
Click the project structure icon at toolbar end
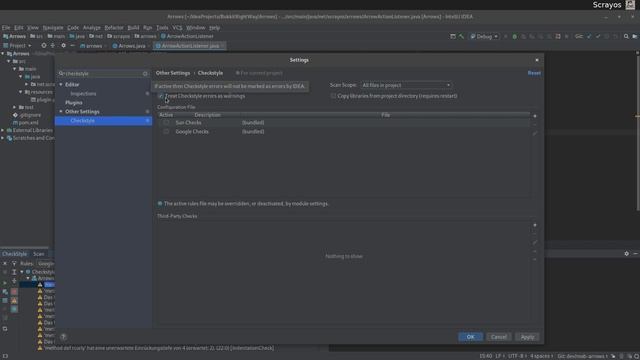point(635,36)
